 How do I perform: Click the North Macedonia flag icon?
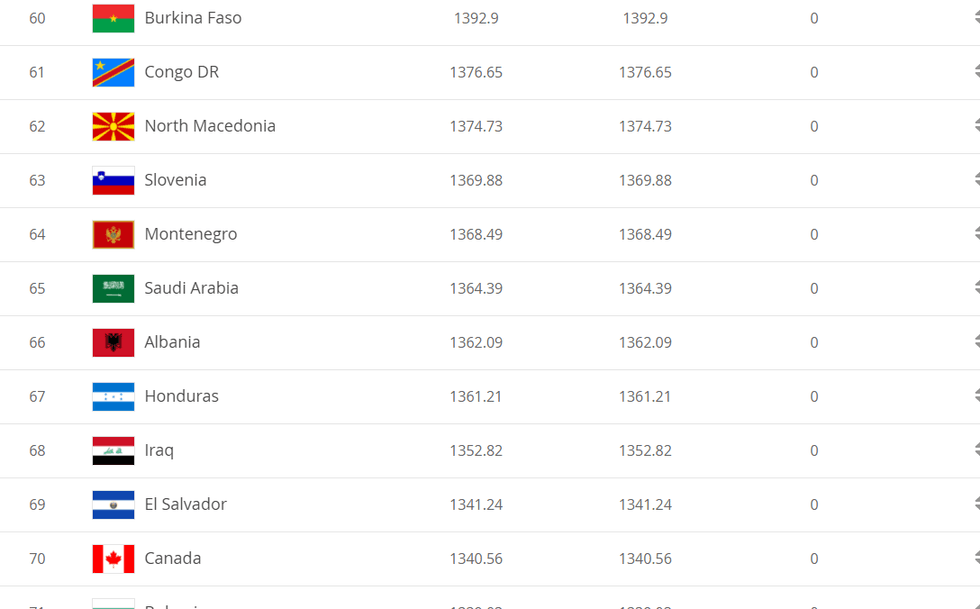click(113, 126)
